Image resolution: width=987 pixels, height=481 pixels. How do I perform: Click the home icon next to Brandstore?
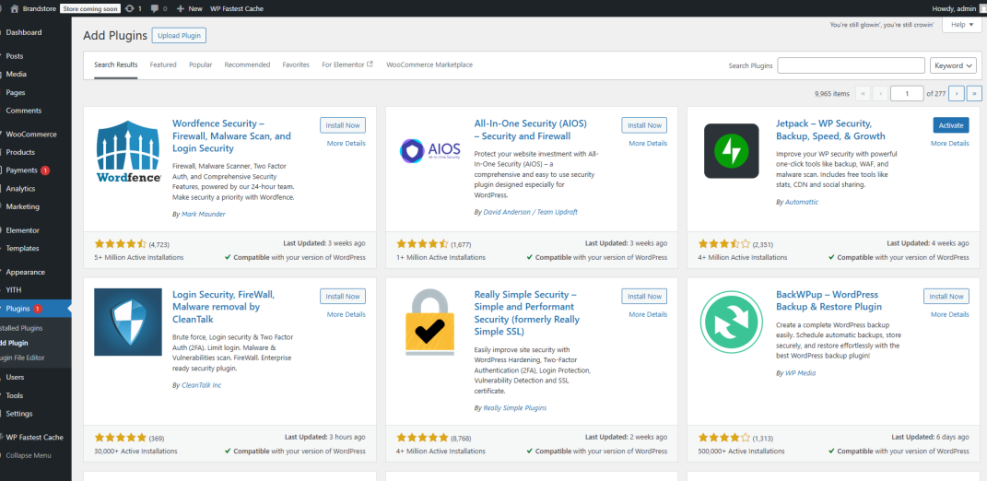point(14,9)
